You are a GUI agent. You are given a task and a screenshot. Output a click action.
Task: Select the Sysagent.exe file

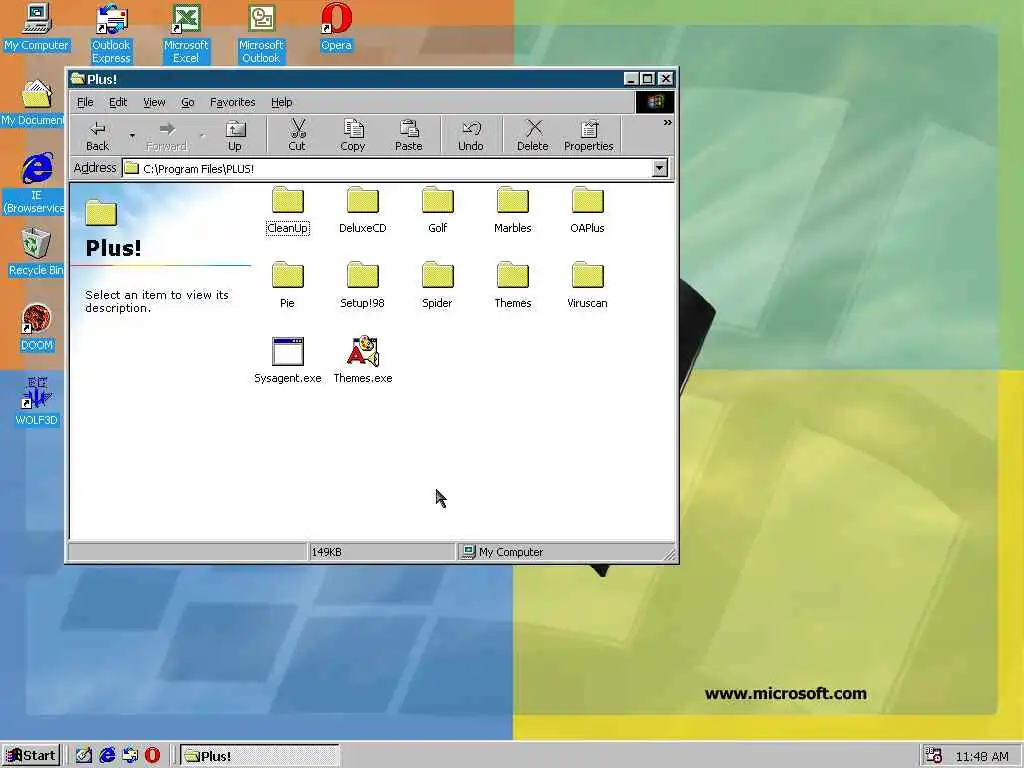pos(287,360)
